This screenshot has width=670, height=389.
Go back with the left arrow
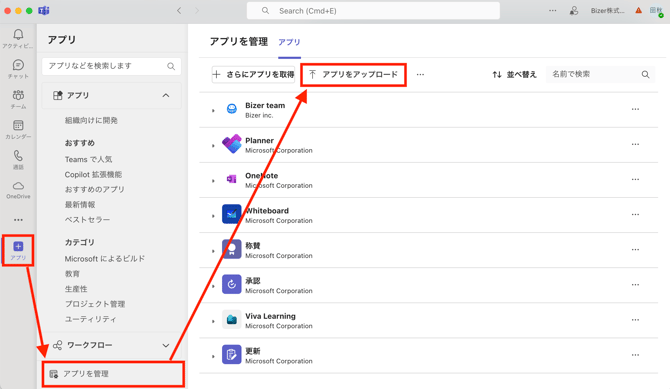point(179,11)
